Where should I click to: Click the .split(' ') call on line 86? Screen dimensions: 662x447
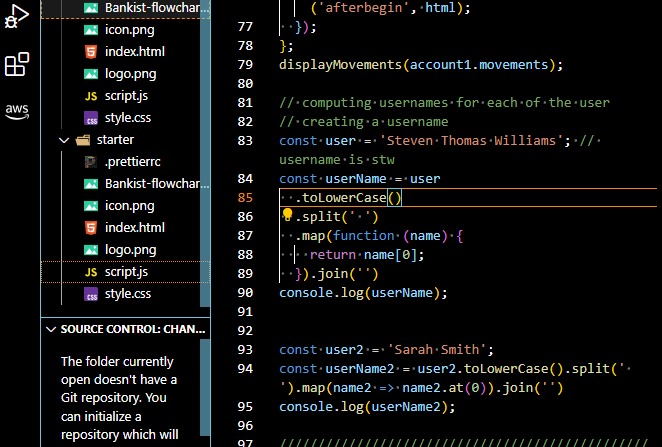point(336,217)
